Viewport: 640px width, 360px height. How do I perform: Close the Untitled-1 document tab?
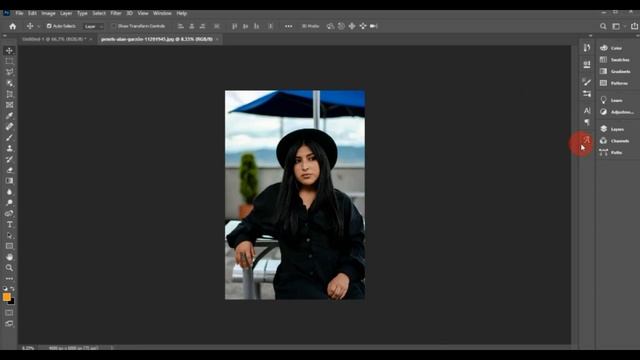point(91,39)
